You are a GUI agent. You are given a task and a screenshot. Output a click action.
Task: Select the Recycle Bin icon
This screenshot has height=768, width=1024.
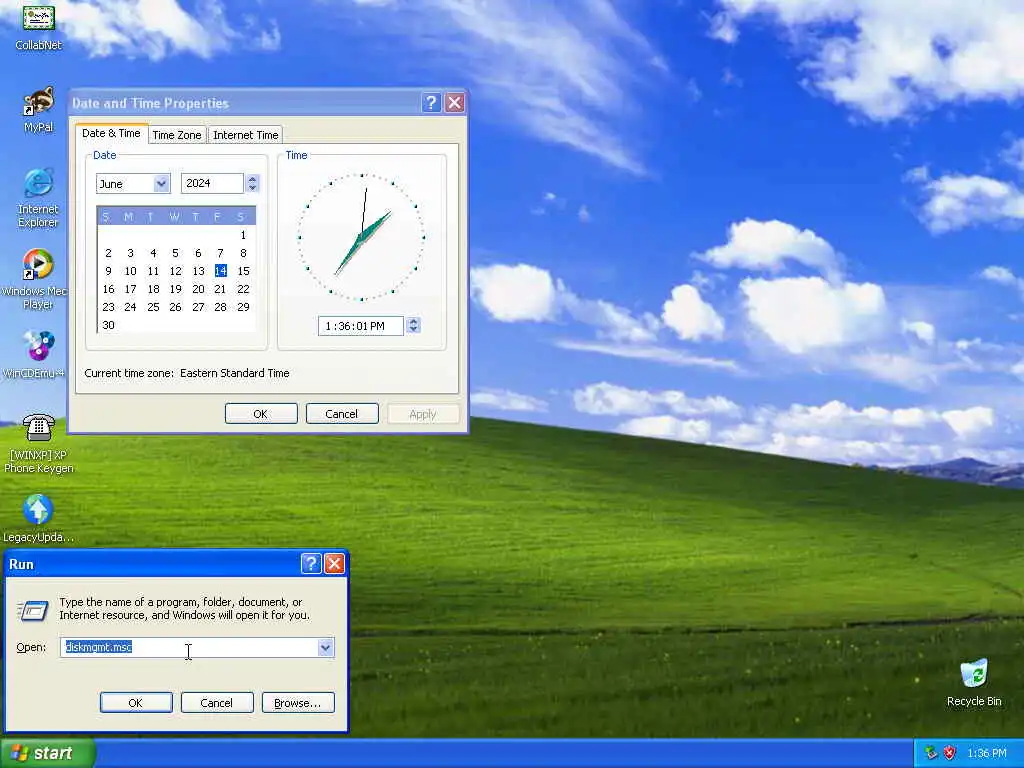pos(974,683)
